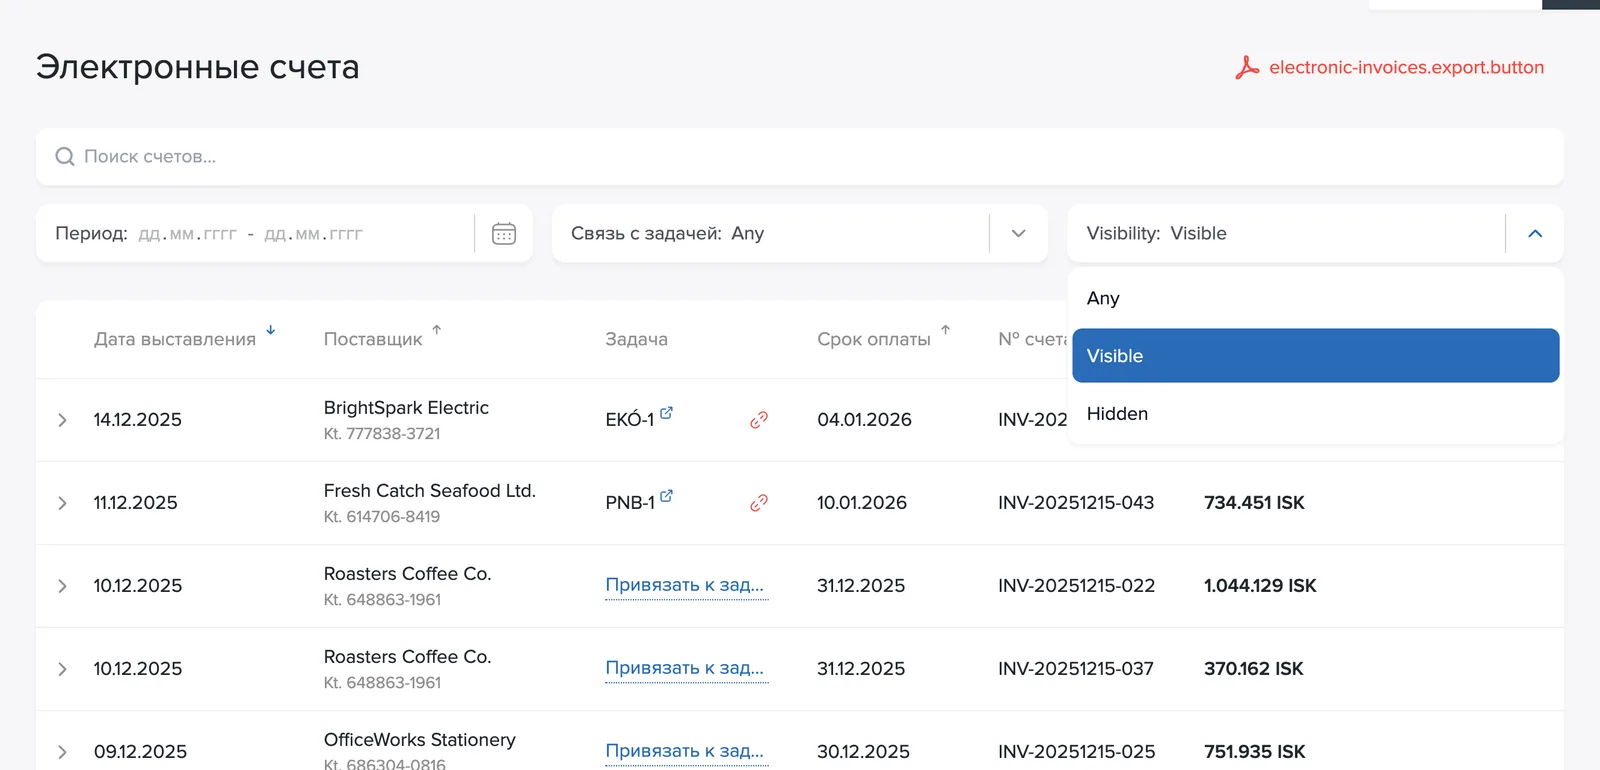
Task: Click Привязать к зад... for INV-20251215-037
Action: [x=685, y=668]
